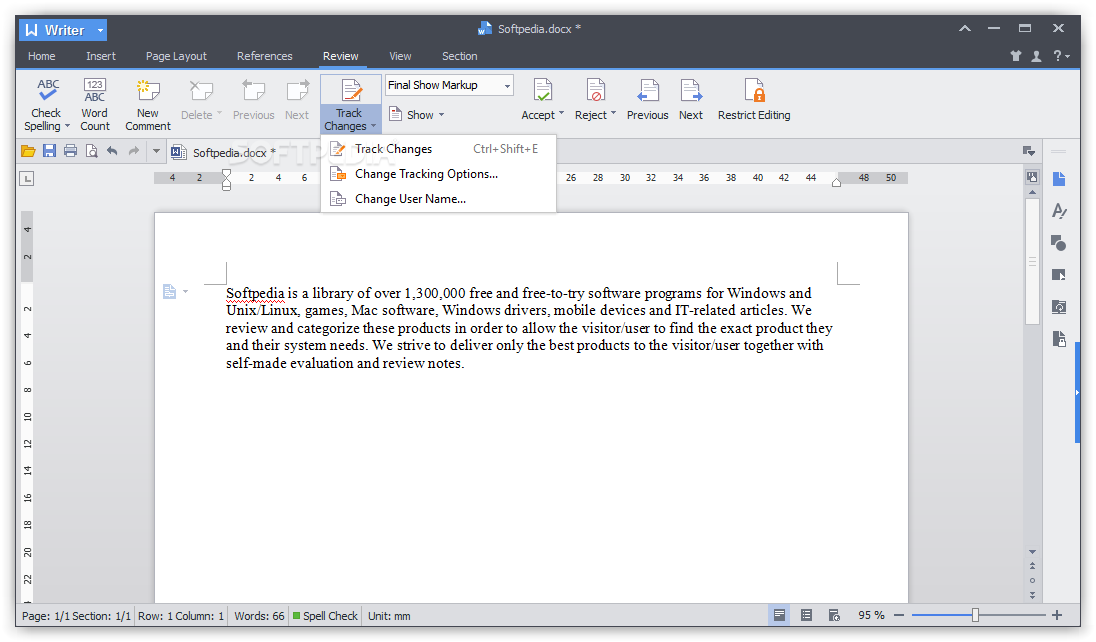The width and height of the screenshot is (1096, 642).
Task: Undo the last action
Action: coord(112,151)
